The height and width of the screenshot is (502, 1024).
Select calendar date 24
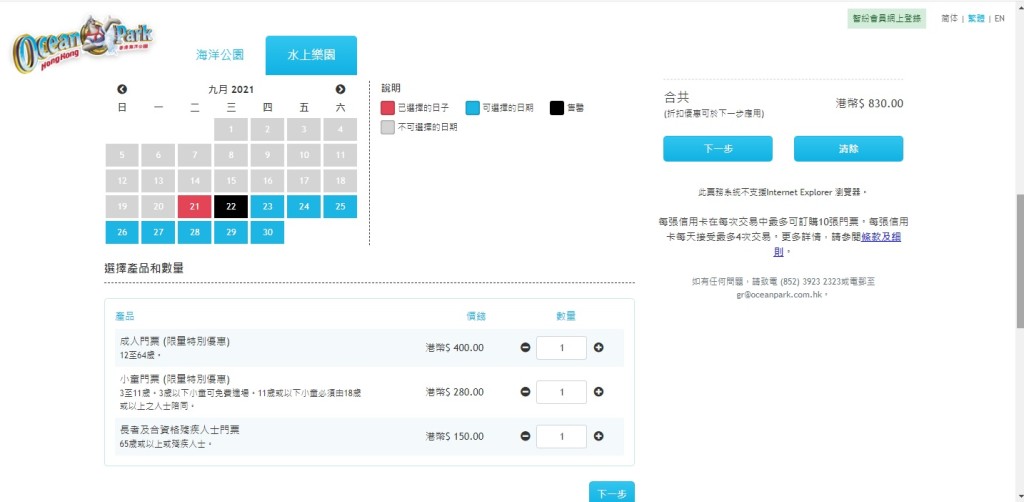tap(304, 206)
